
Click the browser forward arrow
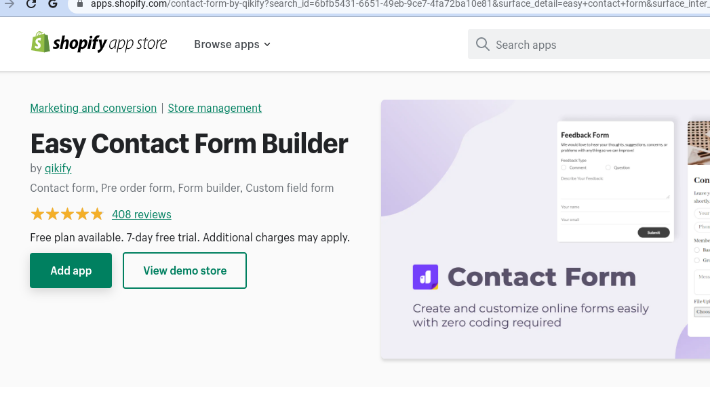point(9,4)
